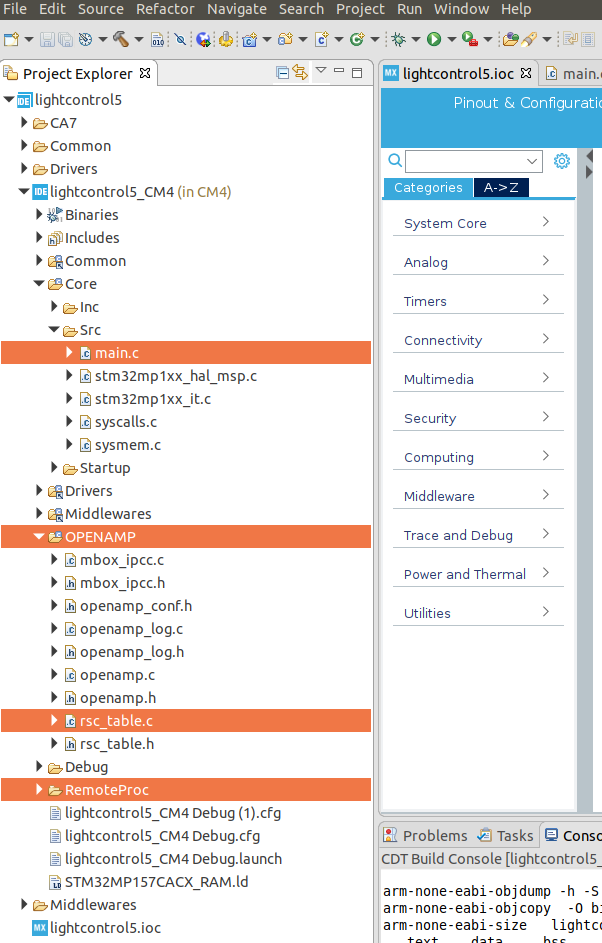
Task: Select mbox_ipcc.h in OPENAMP folder
Action: (x=122, y=583)
